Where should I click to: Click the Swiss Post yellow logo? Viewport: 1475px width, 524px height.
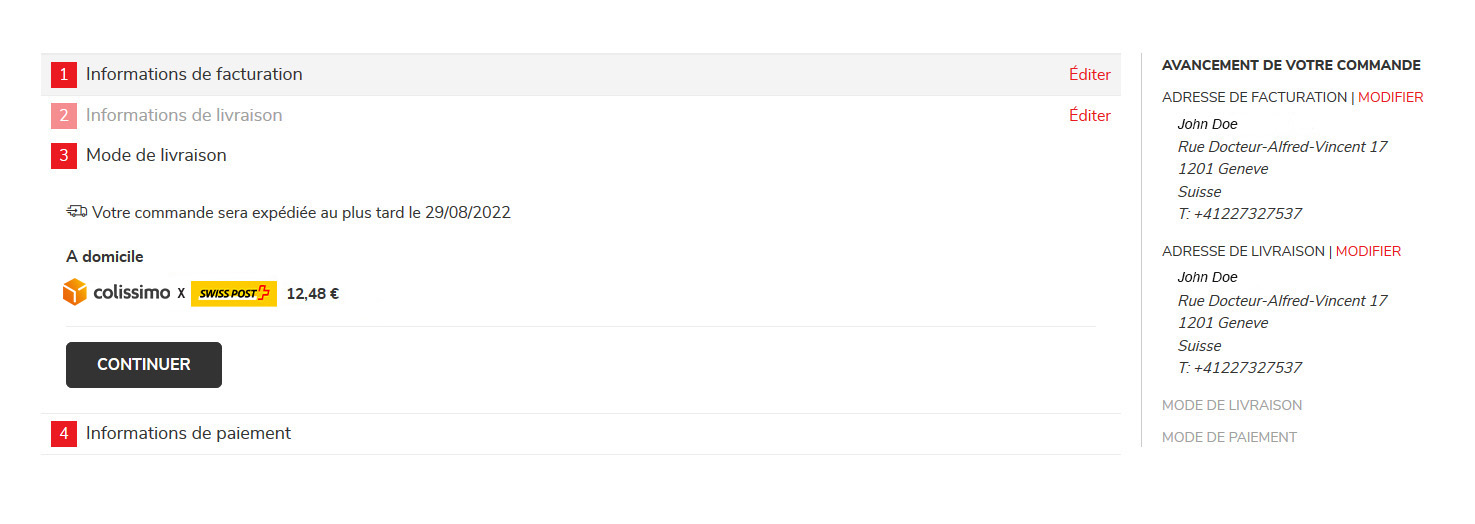pos(233,293)
